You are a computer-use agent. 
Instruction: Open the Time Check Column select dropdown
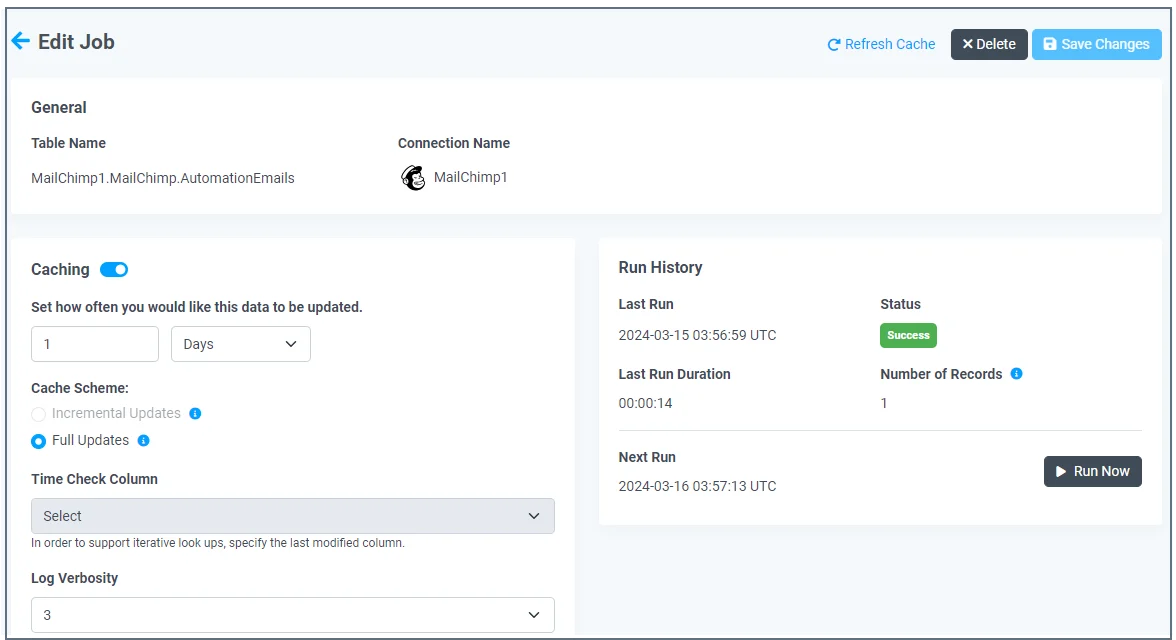[x=292, y=516]
